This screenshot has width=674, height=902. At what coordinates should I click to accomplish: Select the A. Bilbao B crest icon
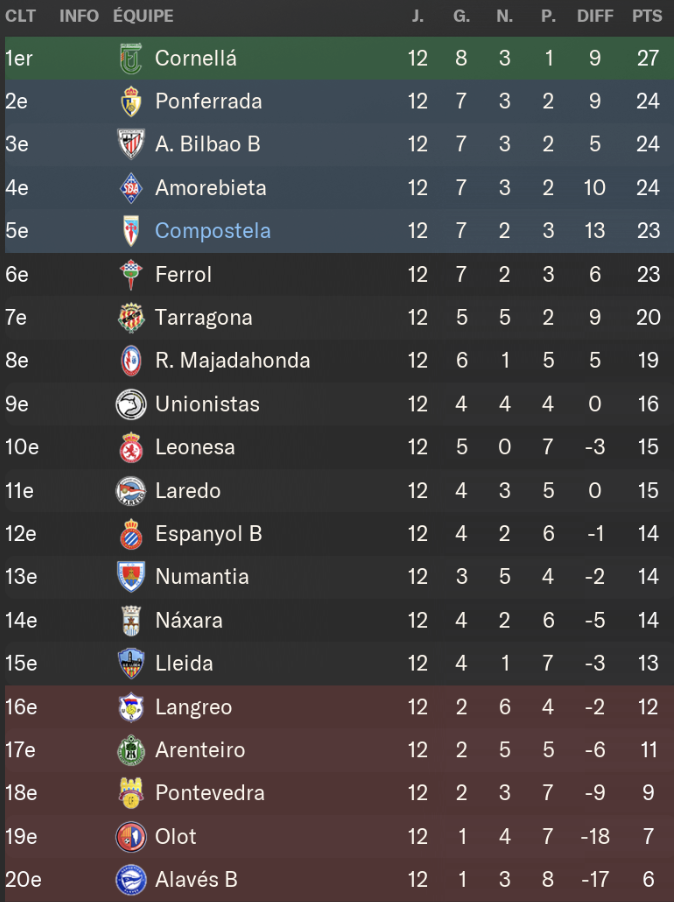pyautogui.click(x=129, y=144)
